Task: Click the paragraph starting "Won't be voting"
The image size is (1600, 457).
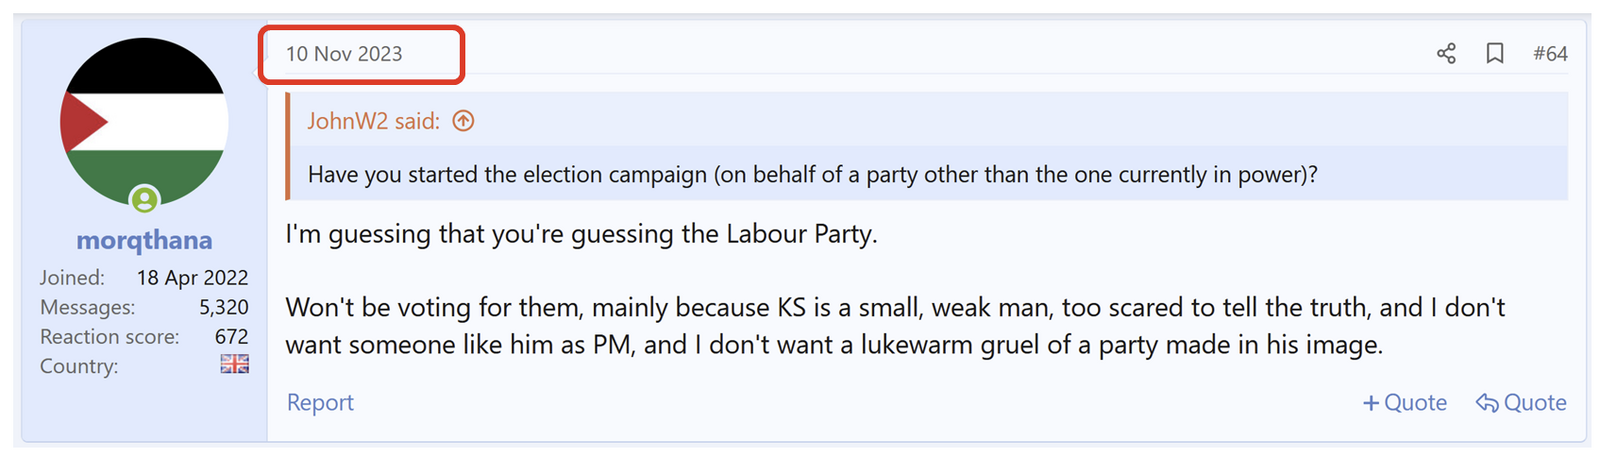Action: [894, 326]
